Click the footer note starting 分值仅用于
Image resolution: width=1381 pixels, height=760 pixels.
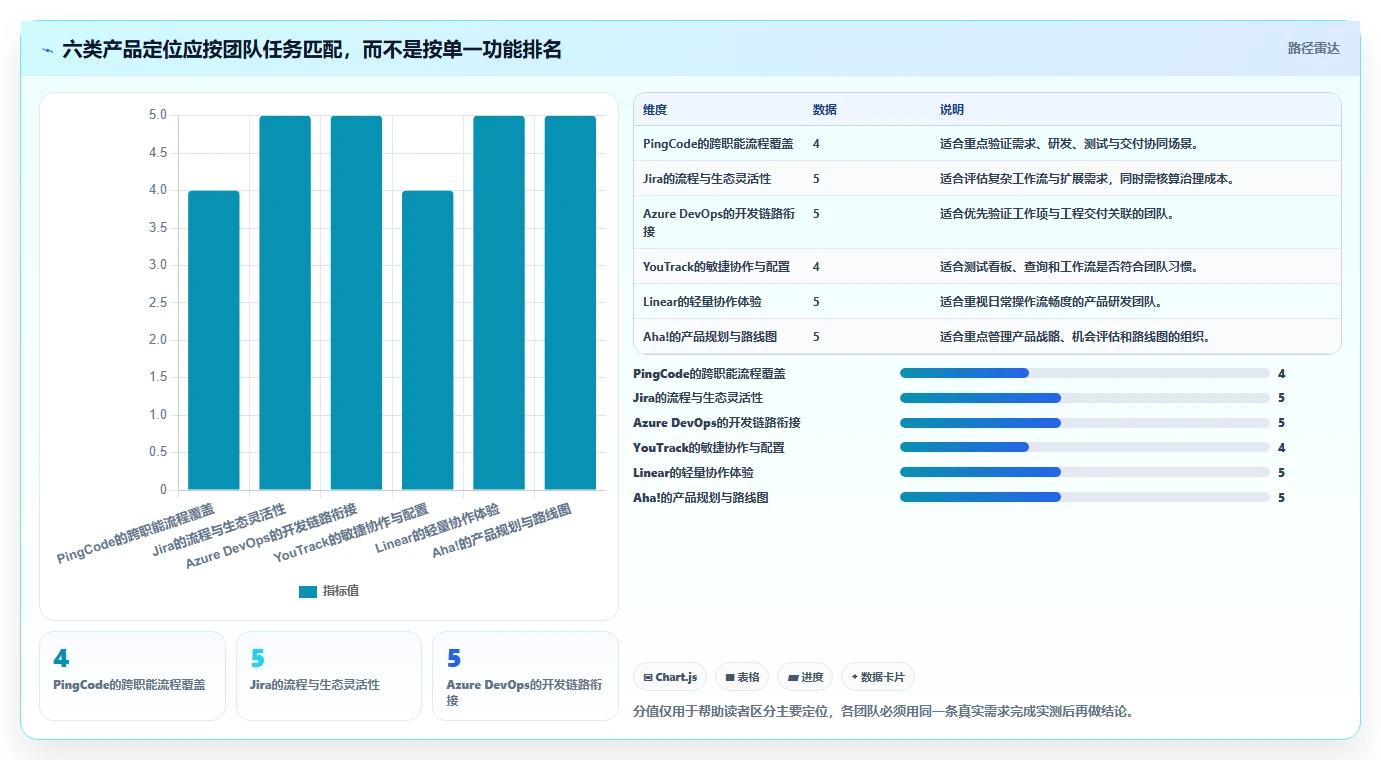884,712
